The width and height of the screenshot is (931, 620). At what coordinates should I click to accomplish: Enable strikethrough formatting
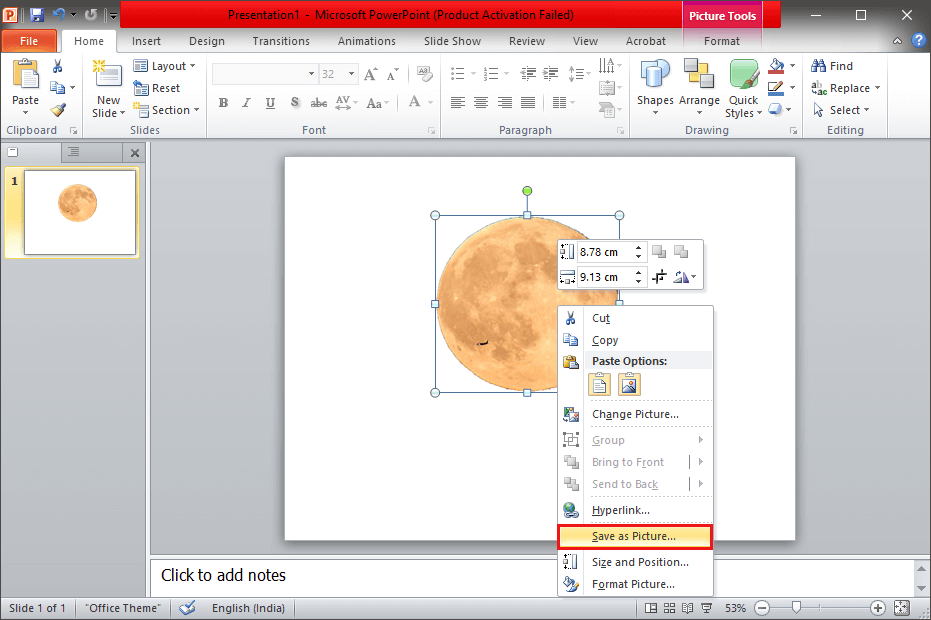[x=319, y=101]
